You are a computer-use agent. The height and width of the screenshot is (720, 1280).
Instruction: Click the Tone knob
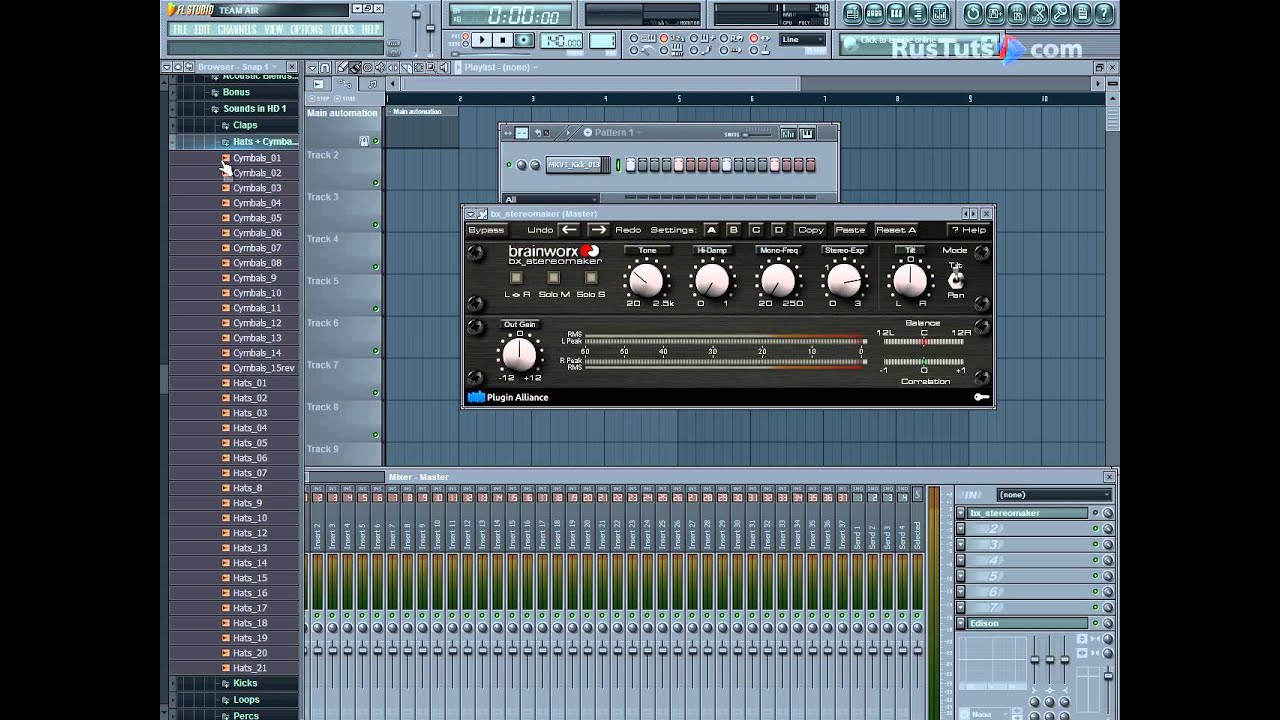pos(647,280)
